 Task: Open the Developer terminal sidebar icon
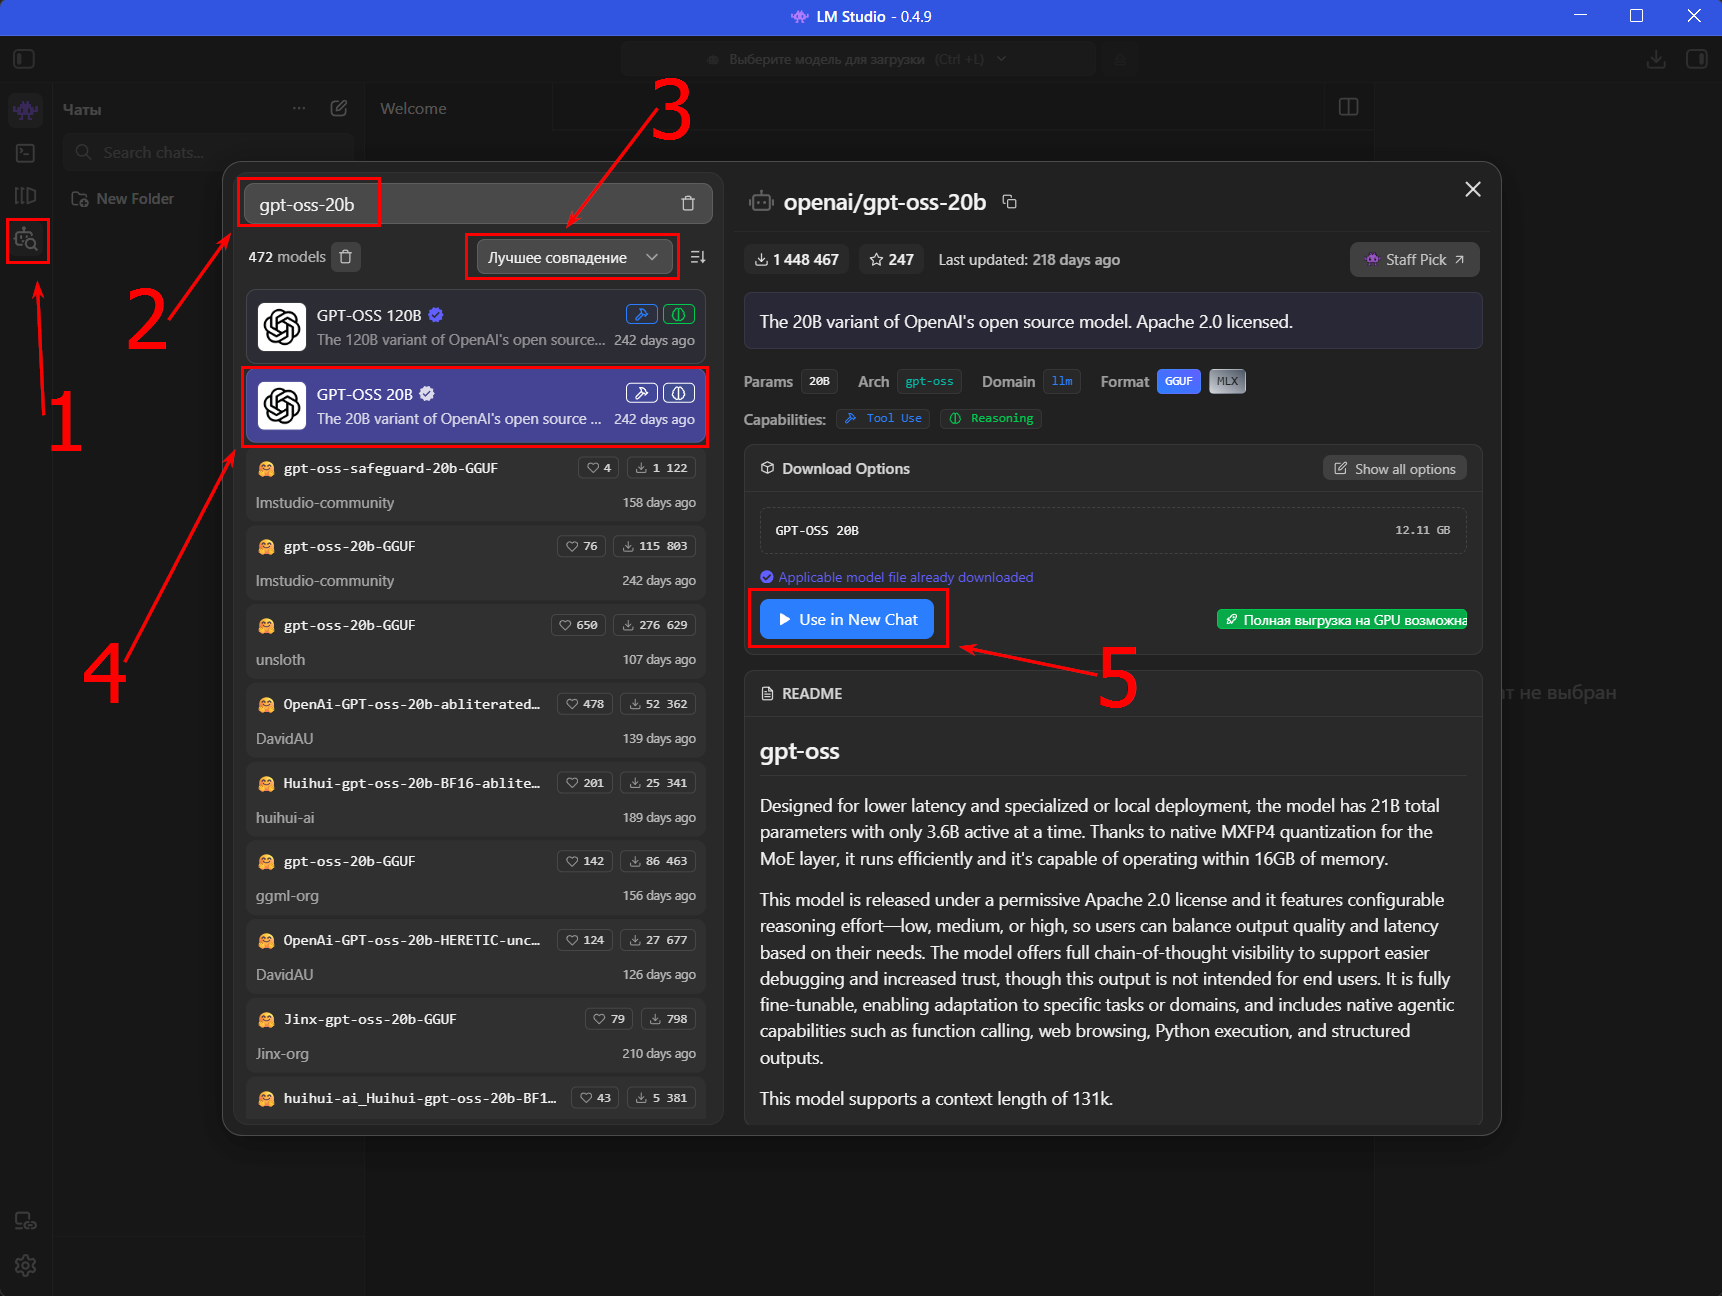pyautogui.click(x=26, y=153)
